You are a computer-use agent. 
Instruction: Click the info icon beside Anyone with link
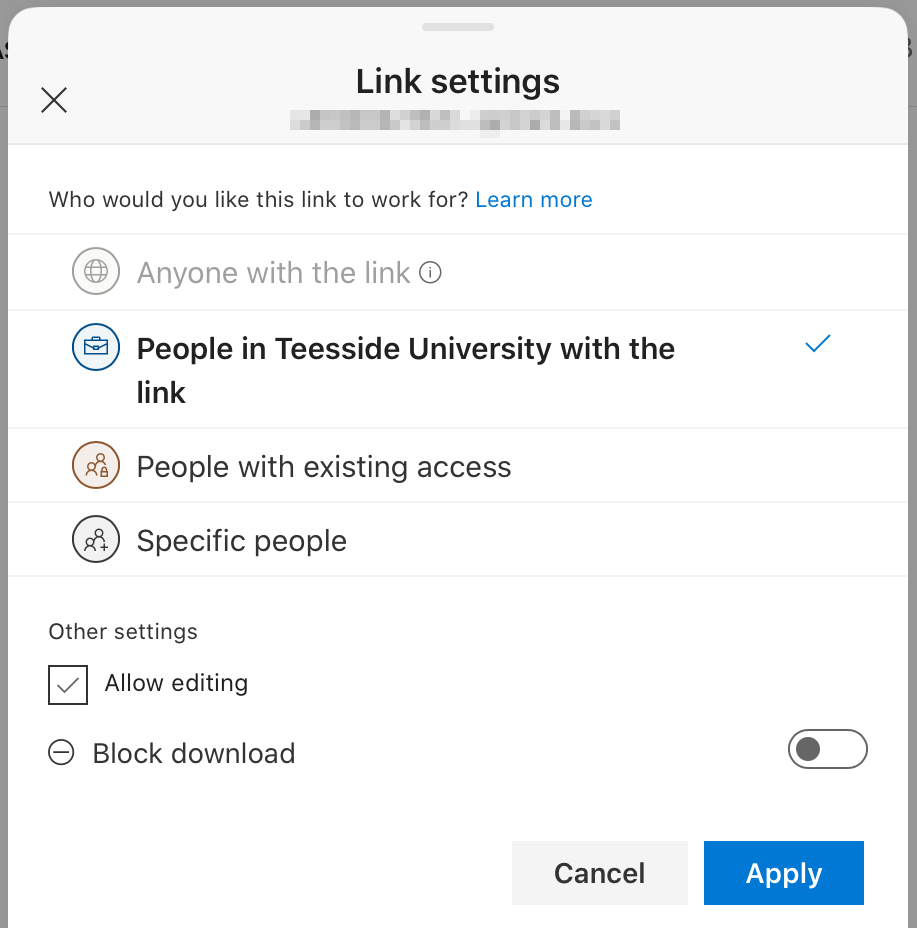point(430,272)
